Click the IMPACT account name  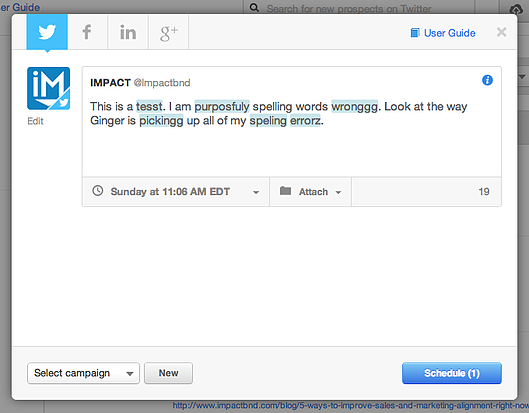(x=110, y=83)
